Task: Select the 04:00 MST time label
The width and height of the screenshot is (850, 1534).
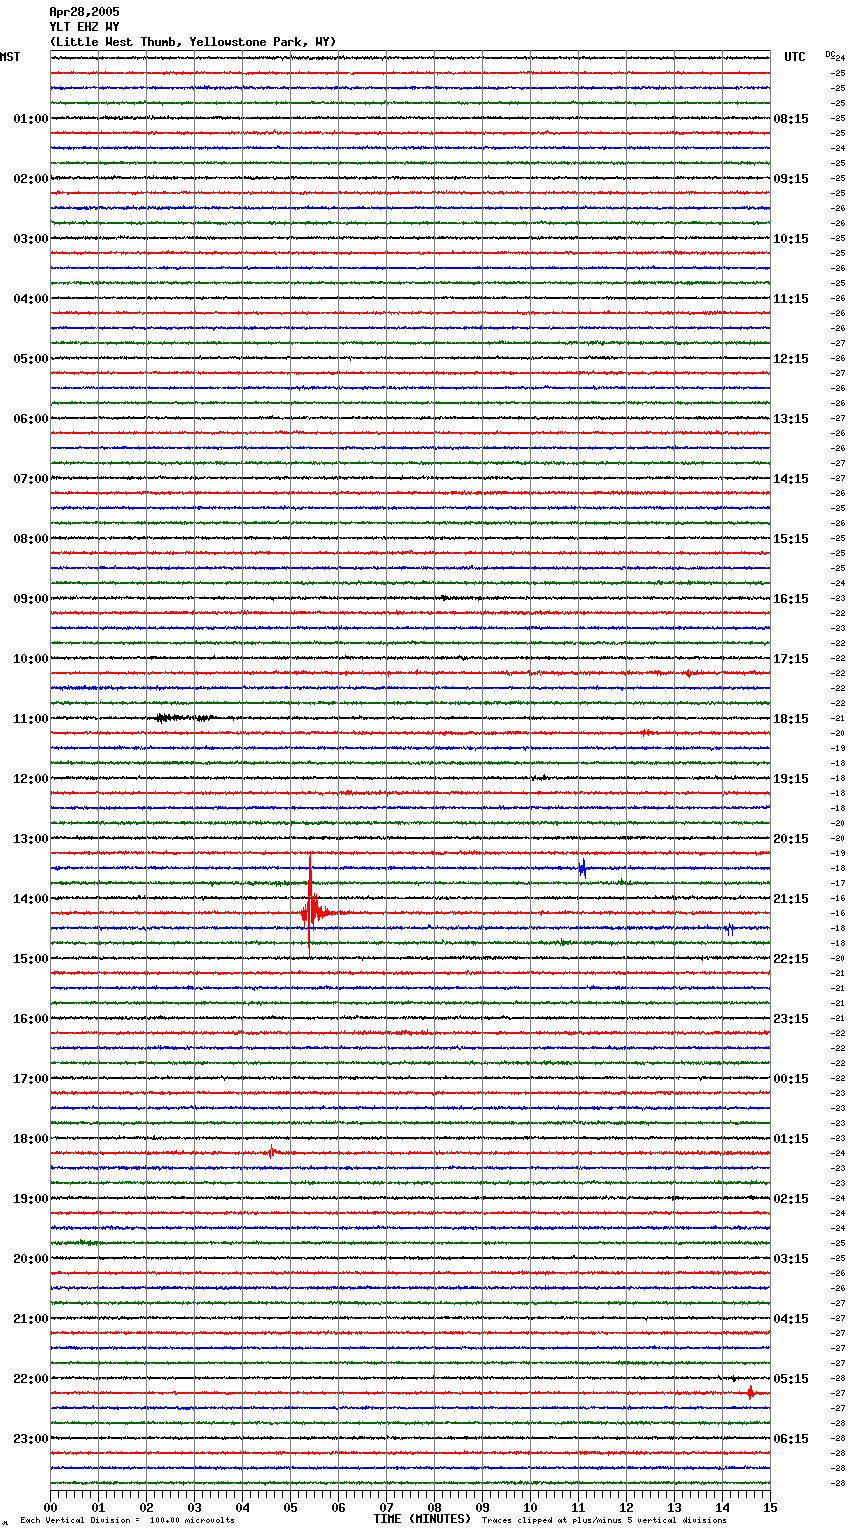Action: 31,299
